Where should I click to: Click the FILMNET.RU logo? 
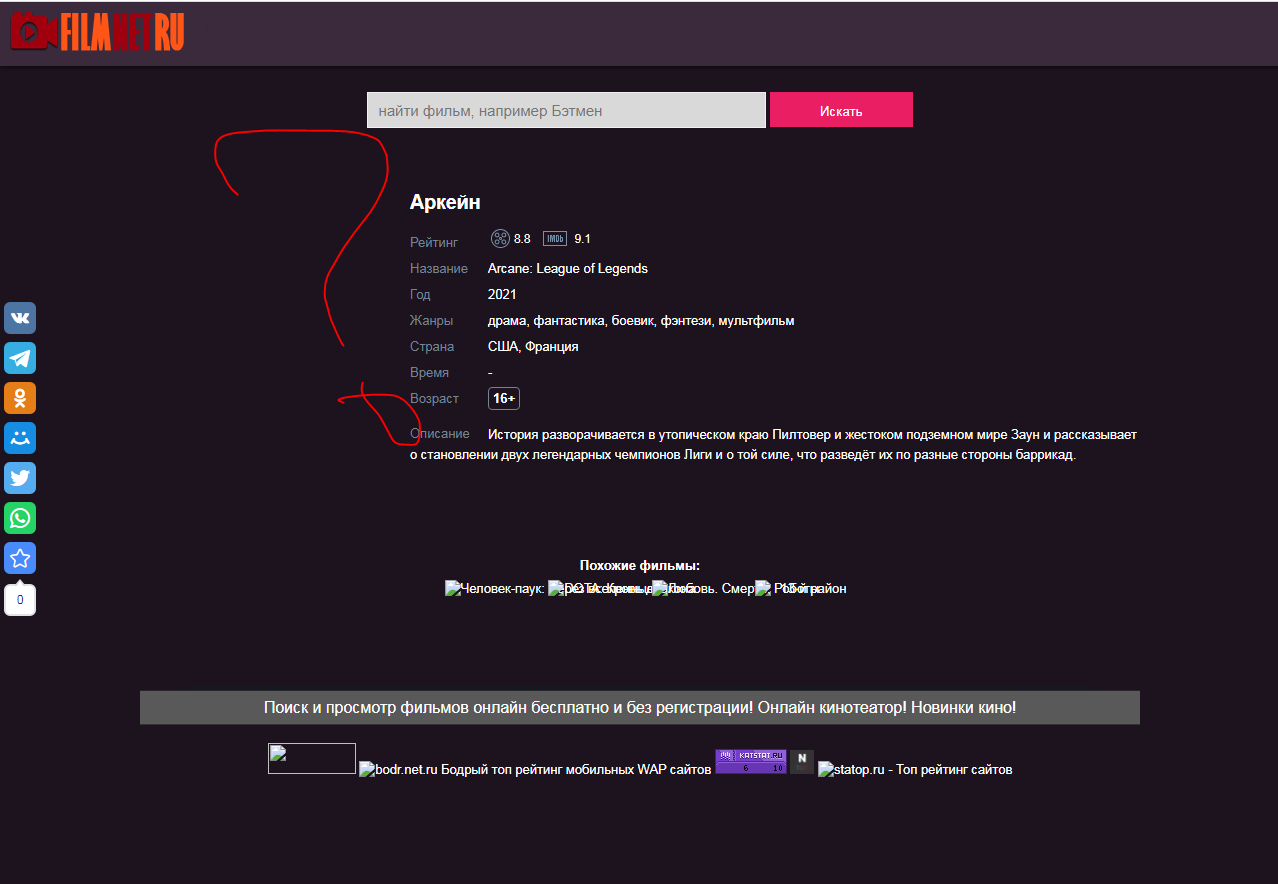[x=97, y=33]
